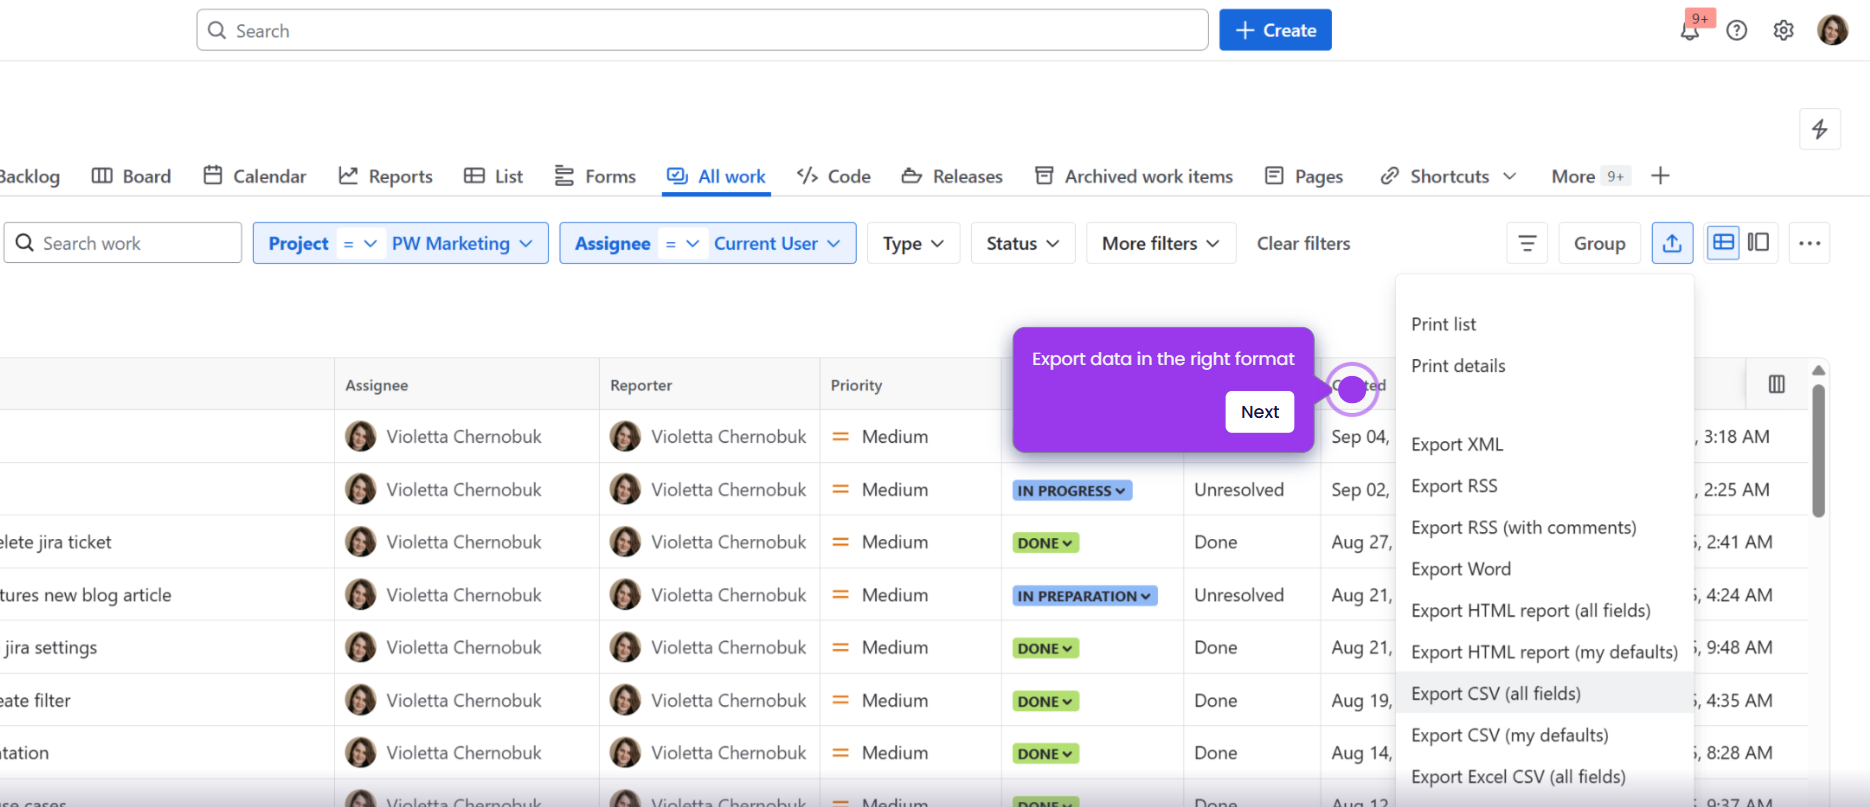The width and height of the screenshot is (1870, 807).
Task: Open the Code tab
Action: click(833, 176)
